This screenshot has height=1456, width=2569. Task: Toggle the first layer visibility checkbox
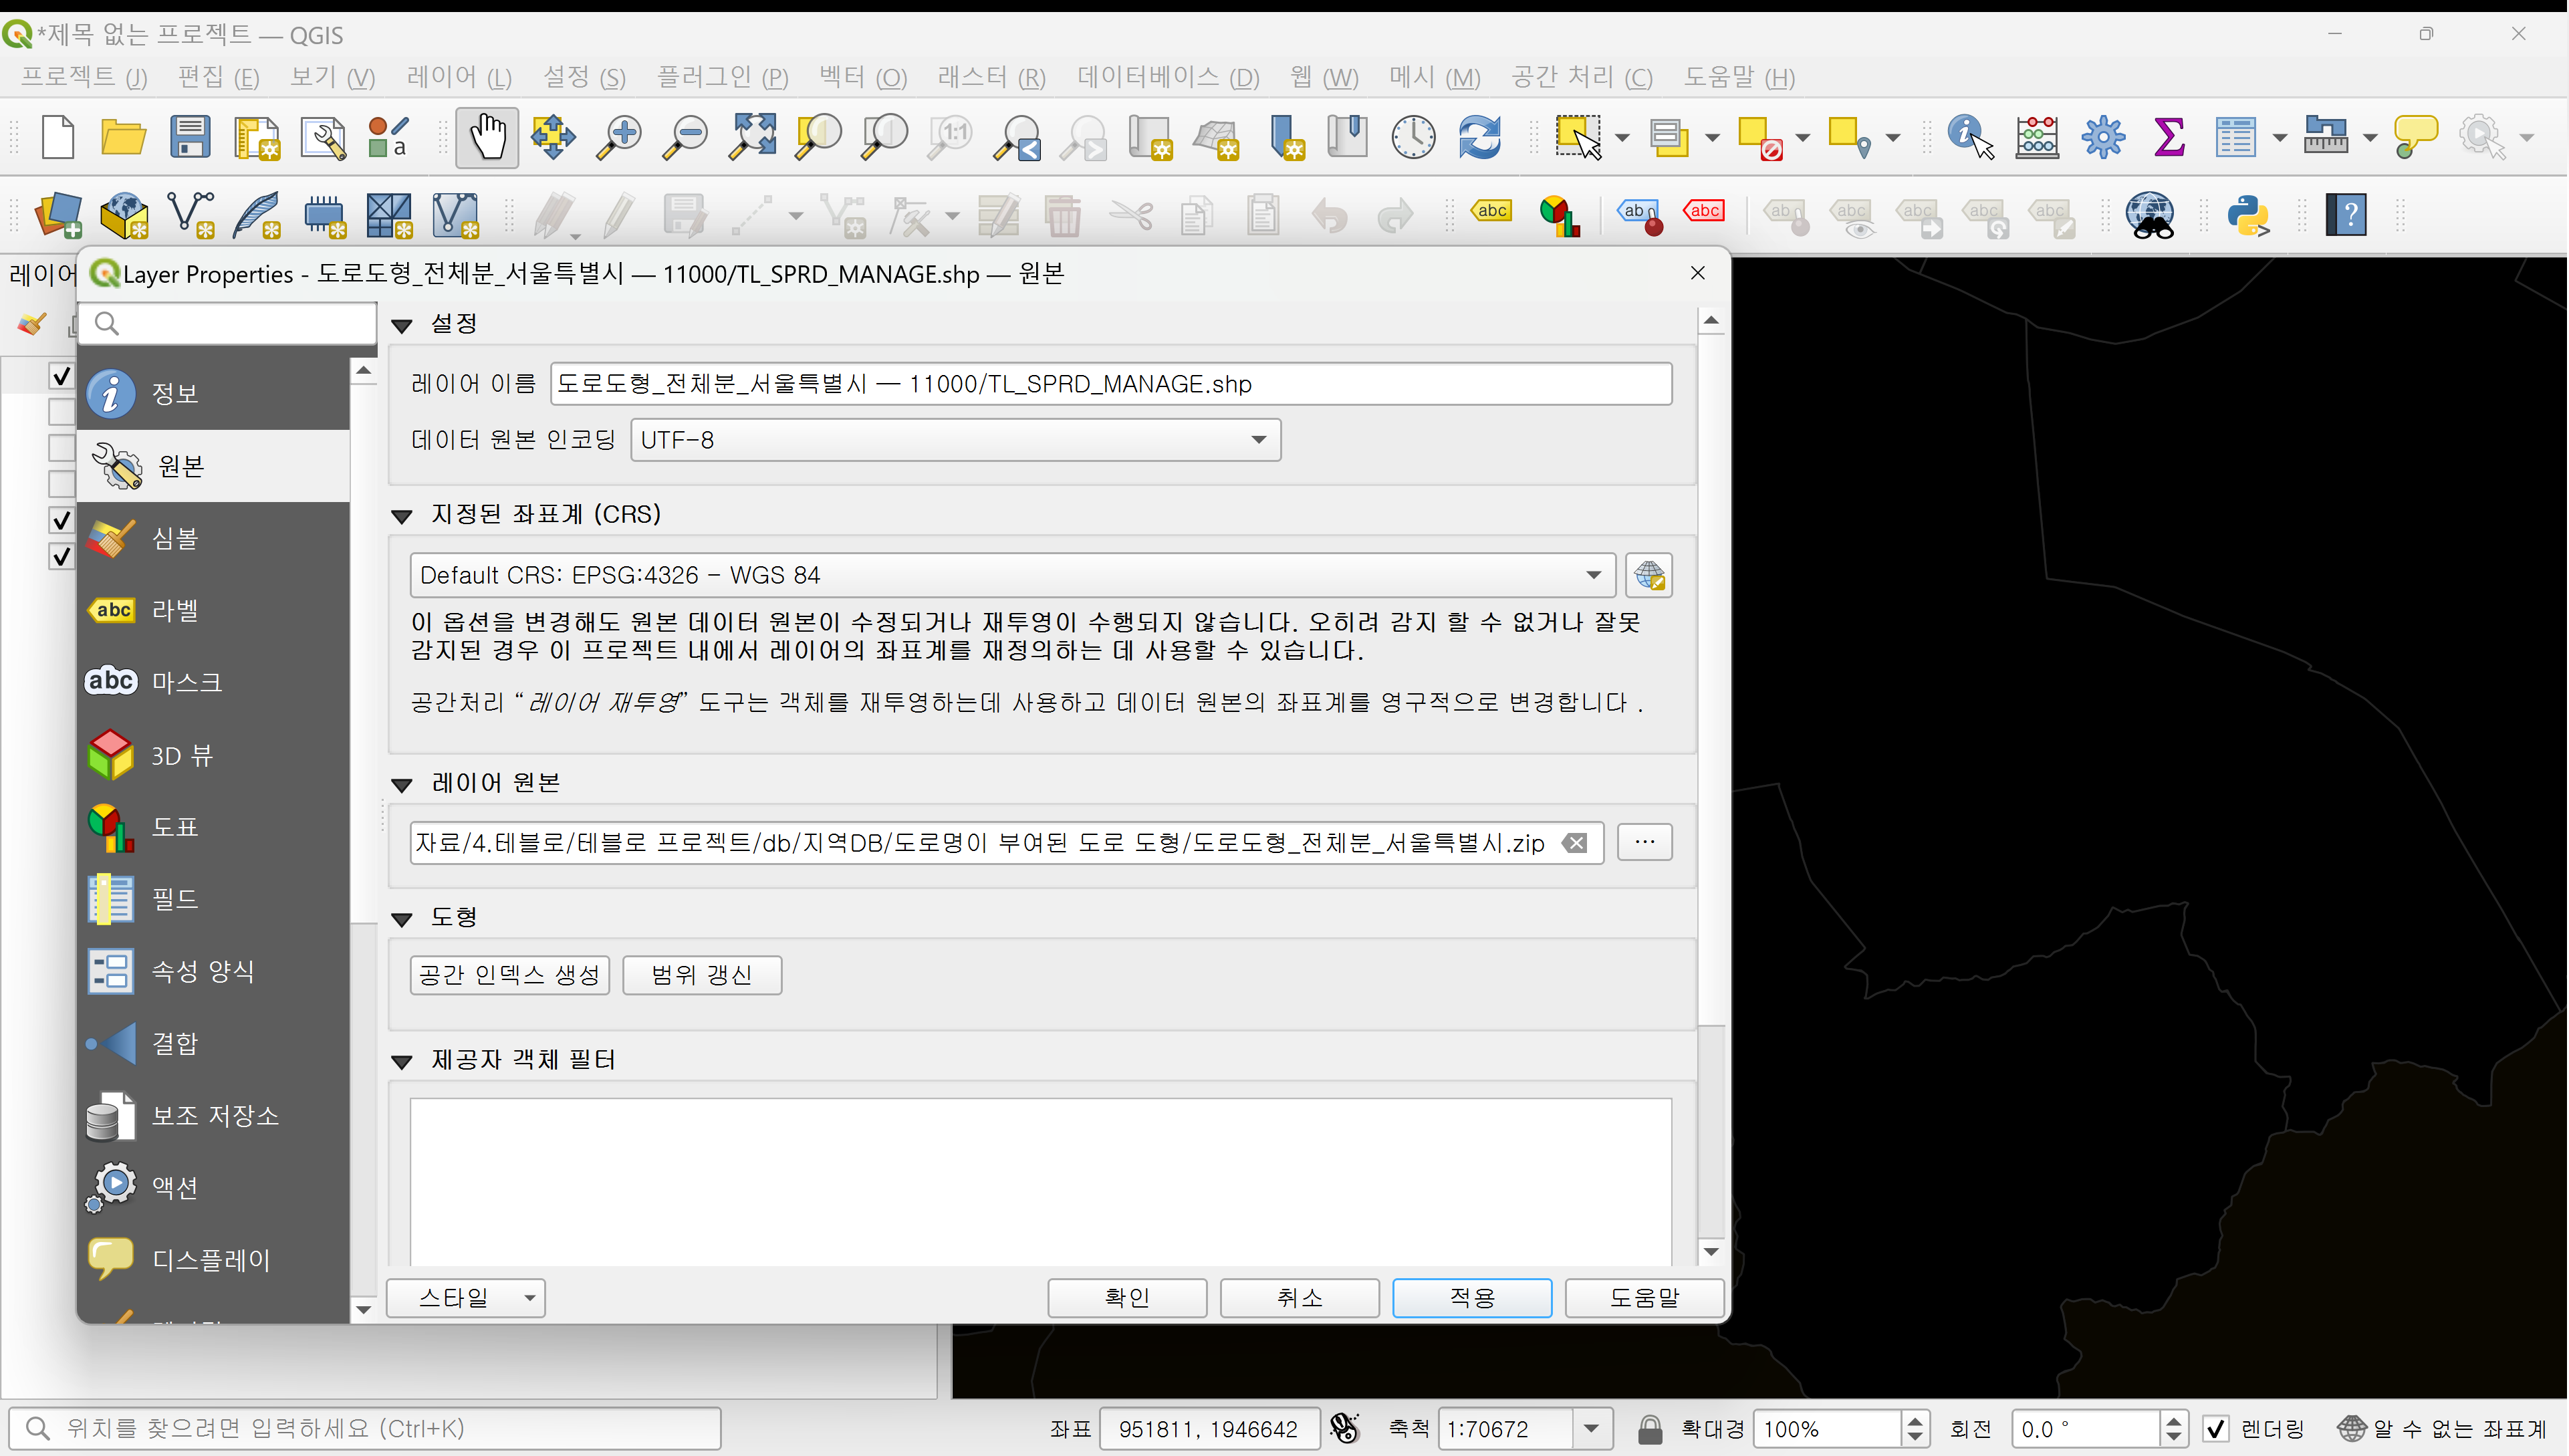click(x=61, y=376)
